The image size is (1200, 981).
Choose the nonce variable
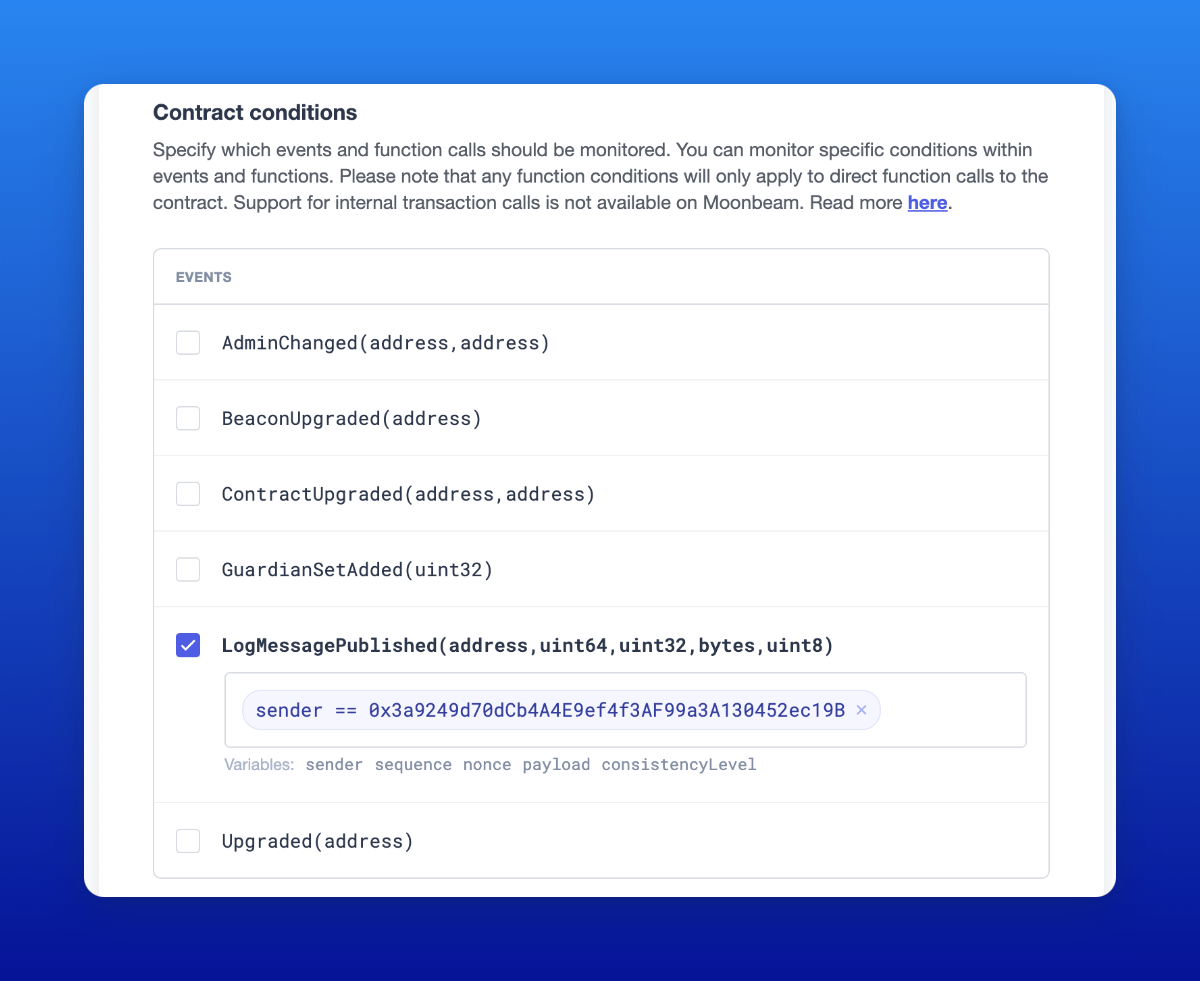coord(487,765)
